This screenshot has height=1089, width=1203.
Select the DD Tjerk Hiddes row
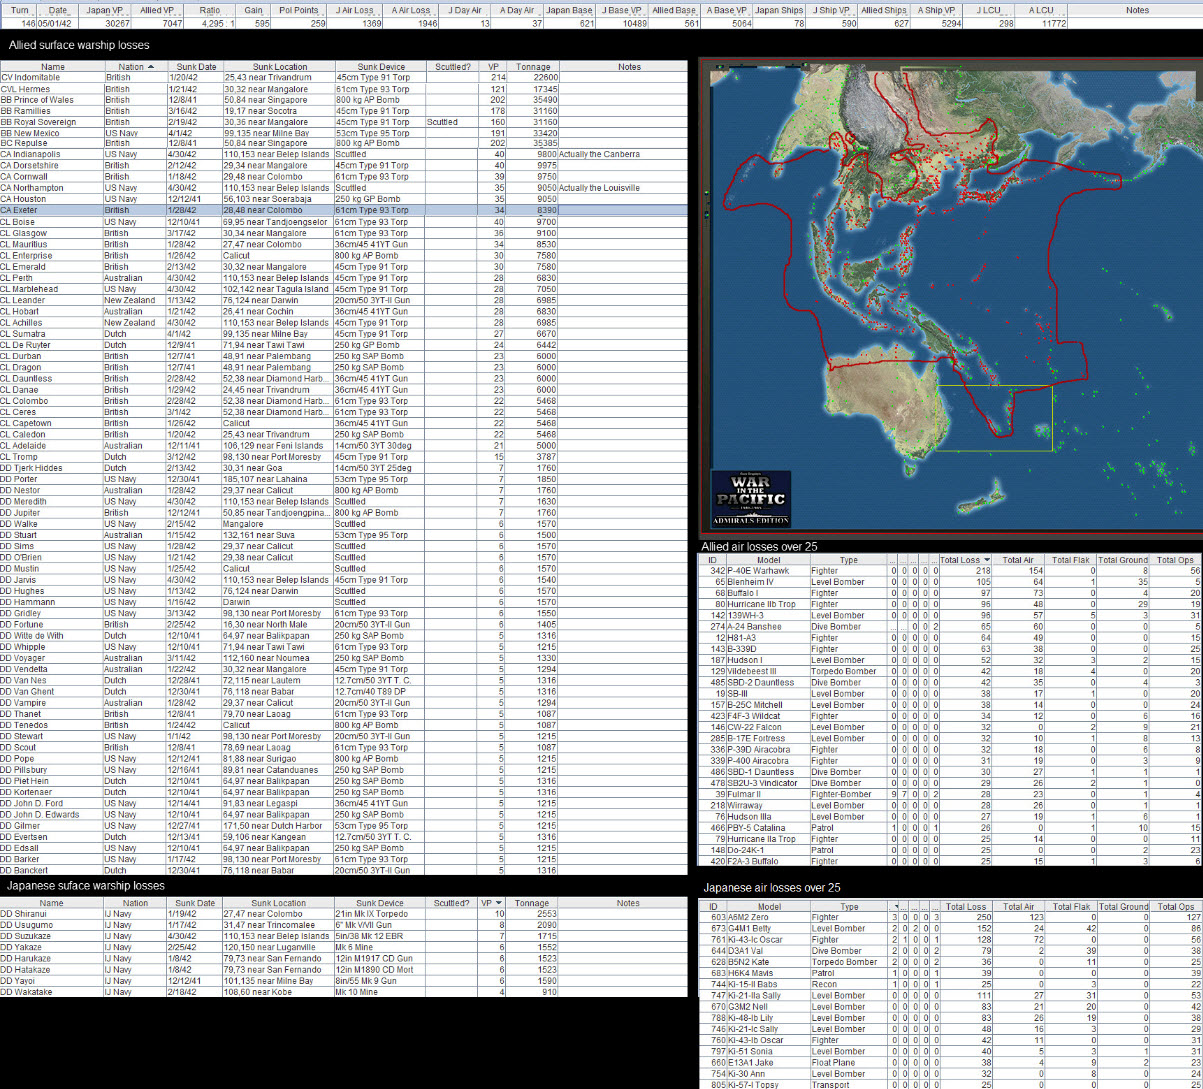click(343, 467)
